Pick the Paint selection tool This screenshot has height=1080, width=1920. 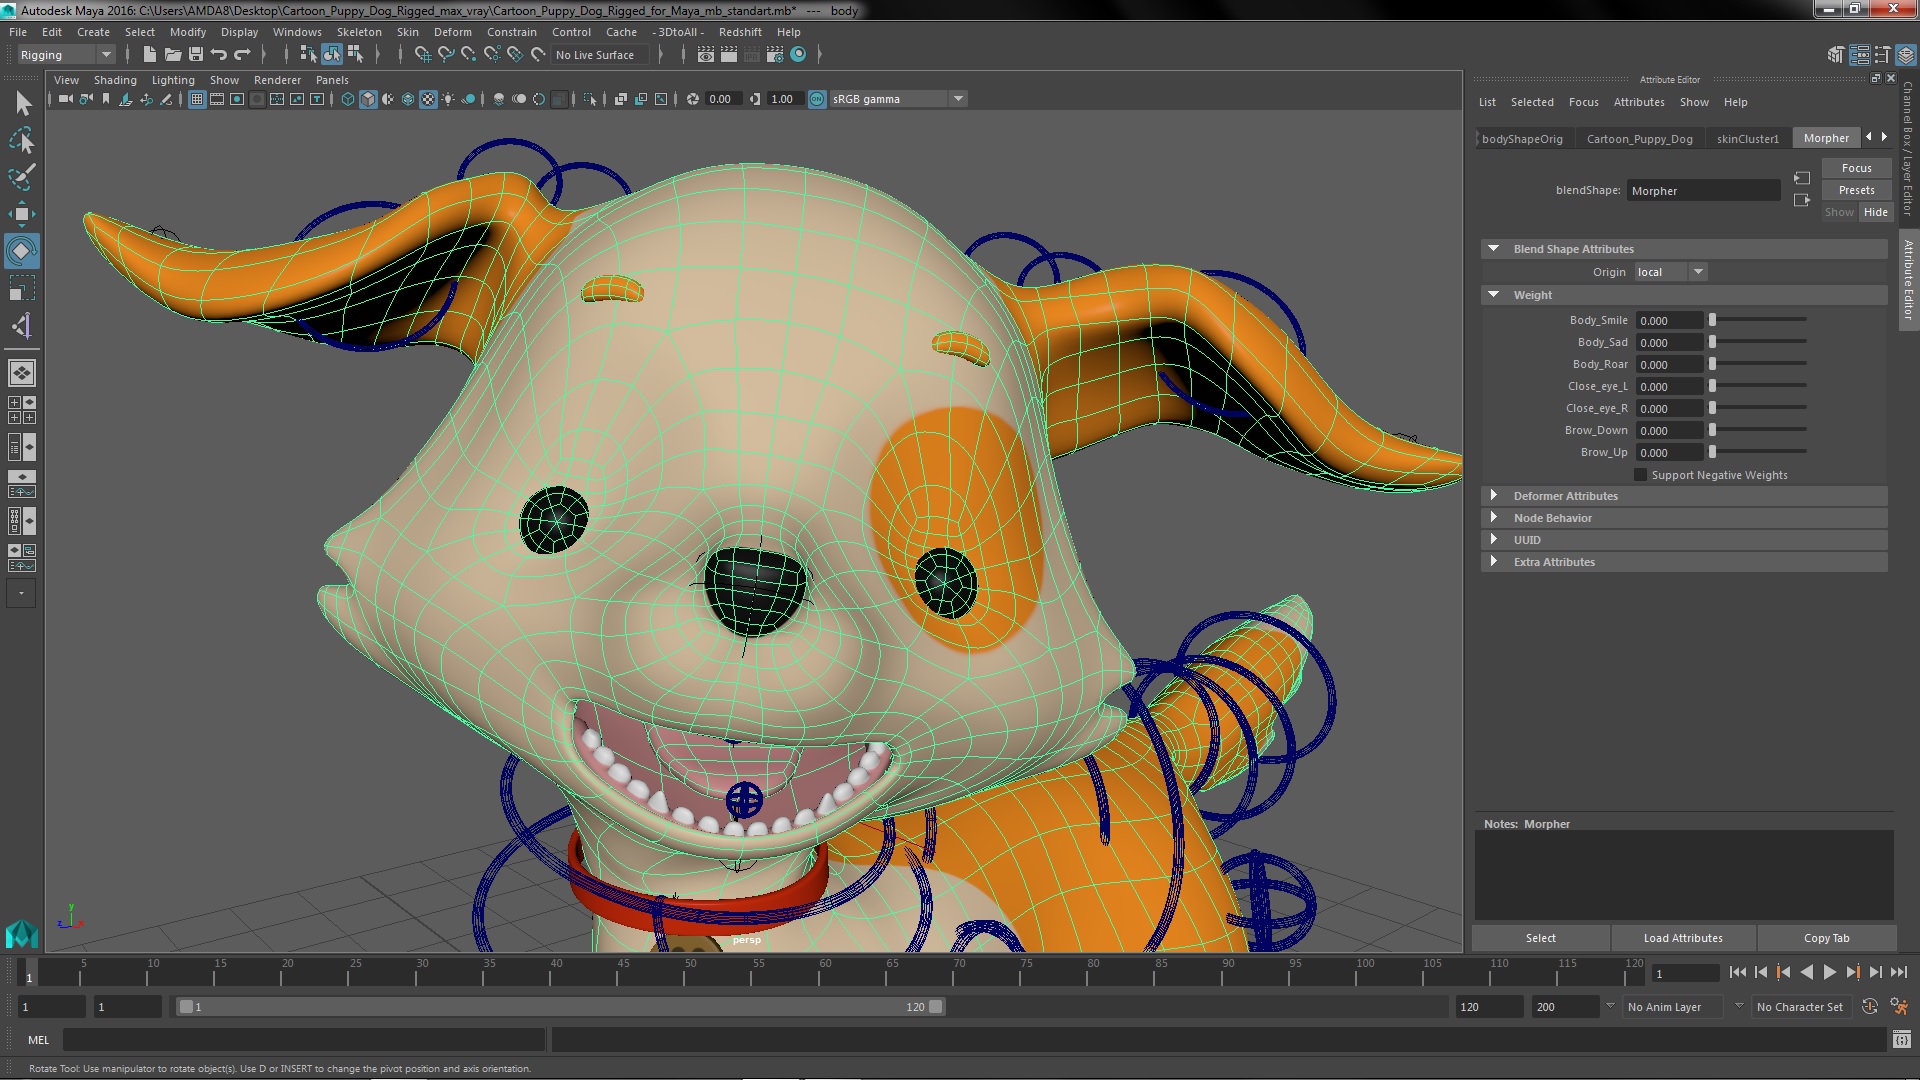22,177
